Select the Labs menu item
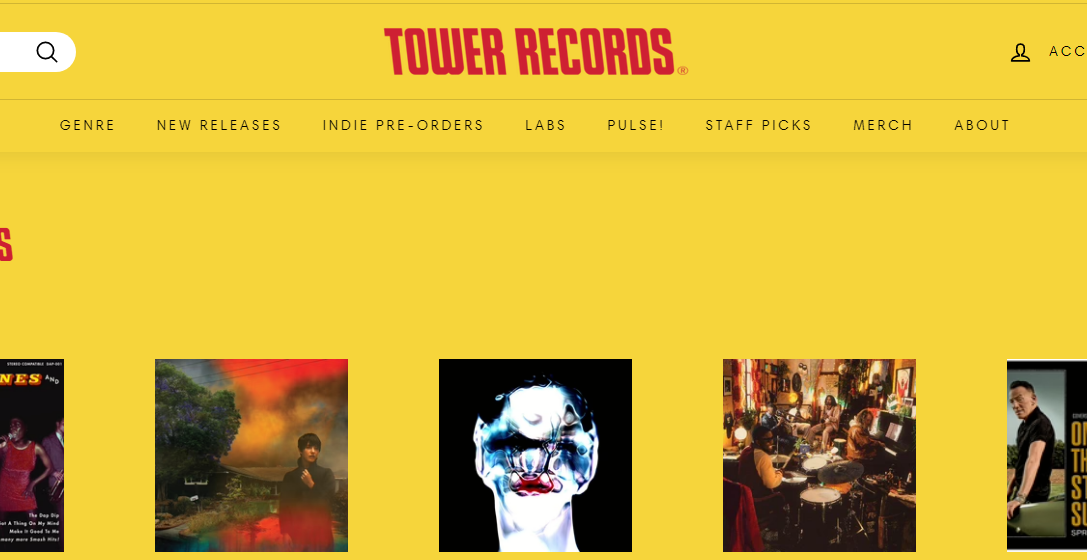This screenshot has width=1087, height=560. pyautogui.click(x=546, y=125)
